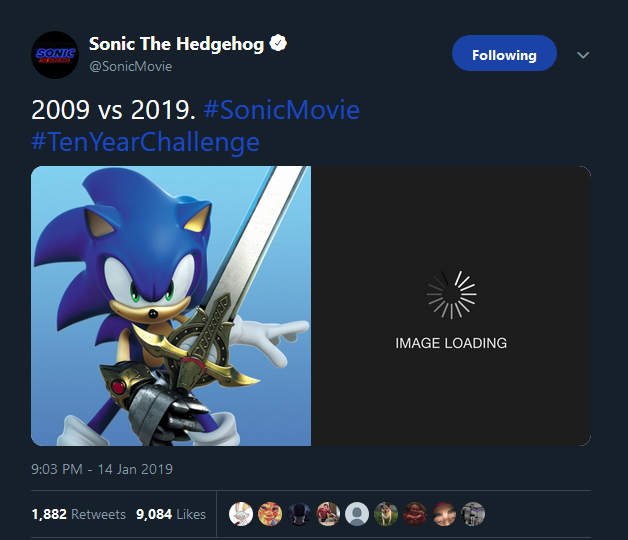Open the tweet timestamp 14 Jan 2019

pos(102,468)
